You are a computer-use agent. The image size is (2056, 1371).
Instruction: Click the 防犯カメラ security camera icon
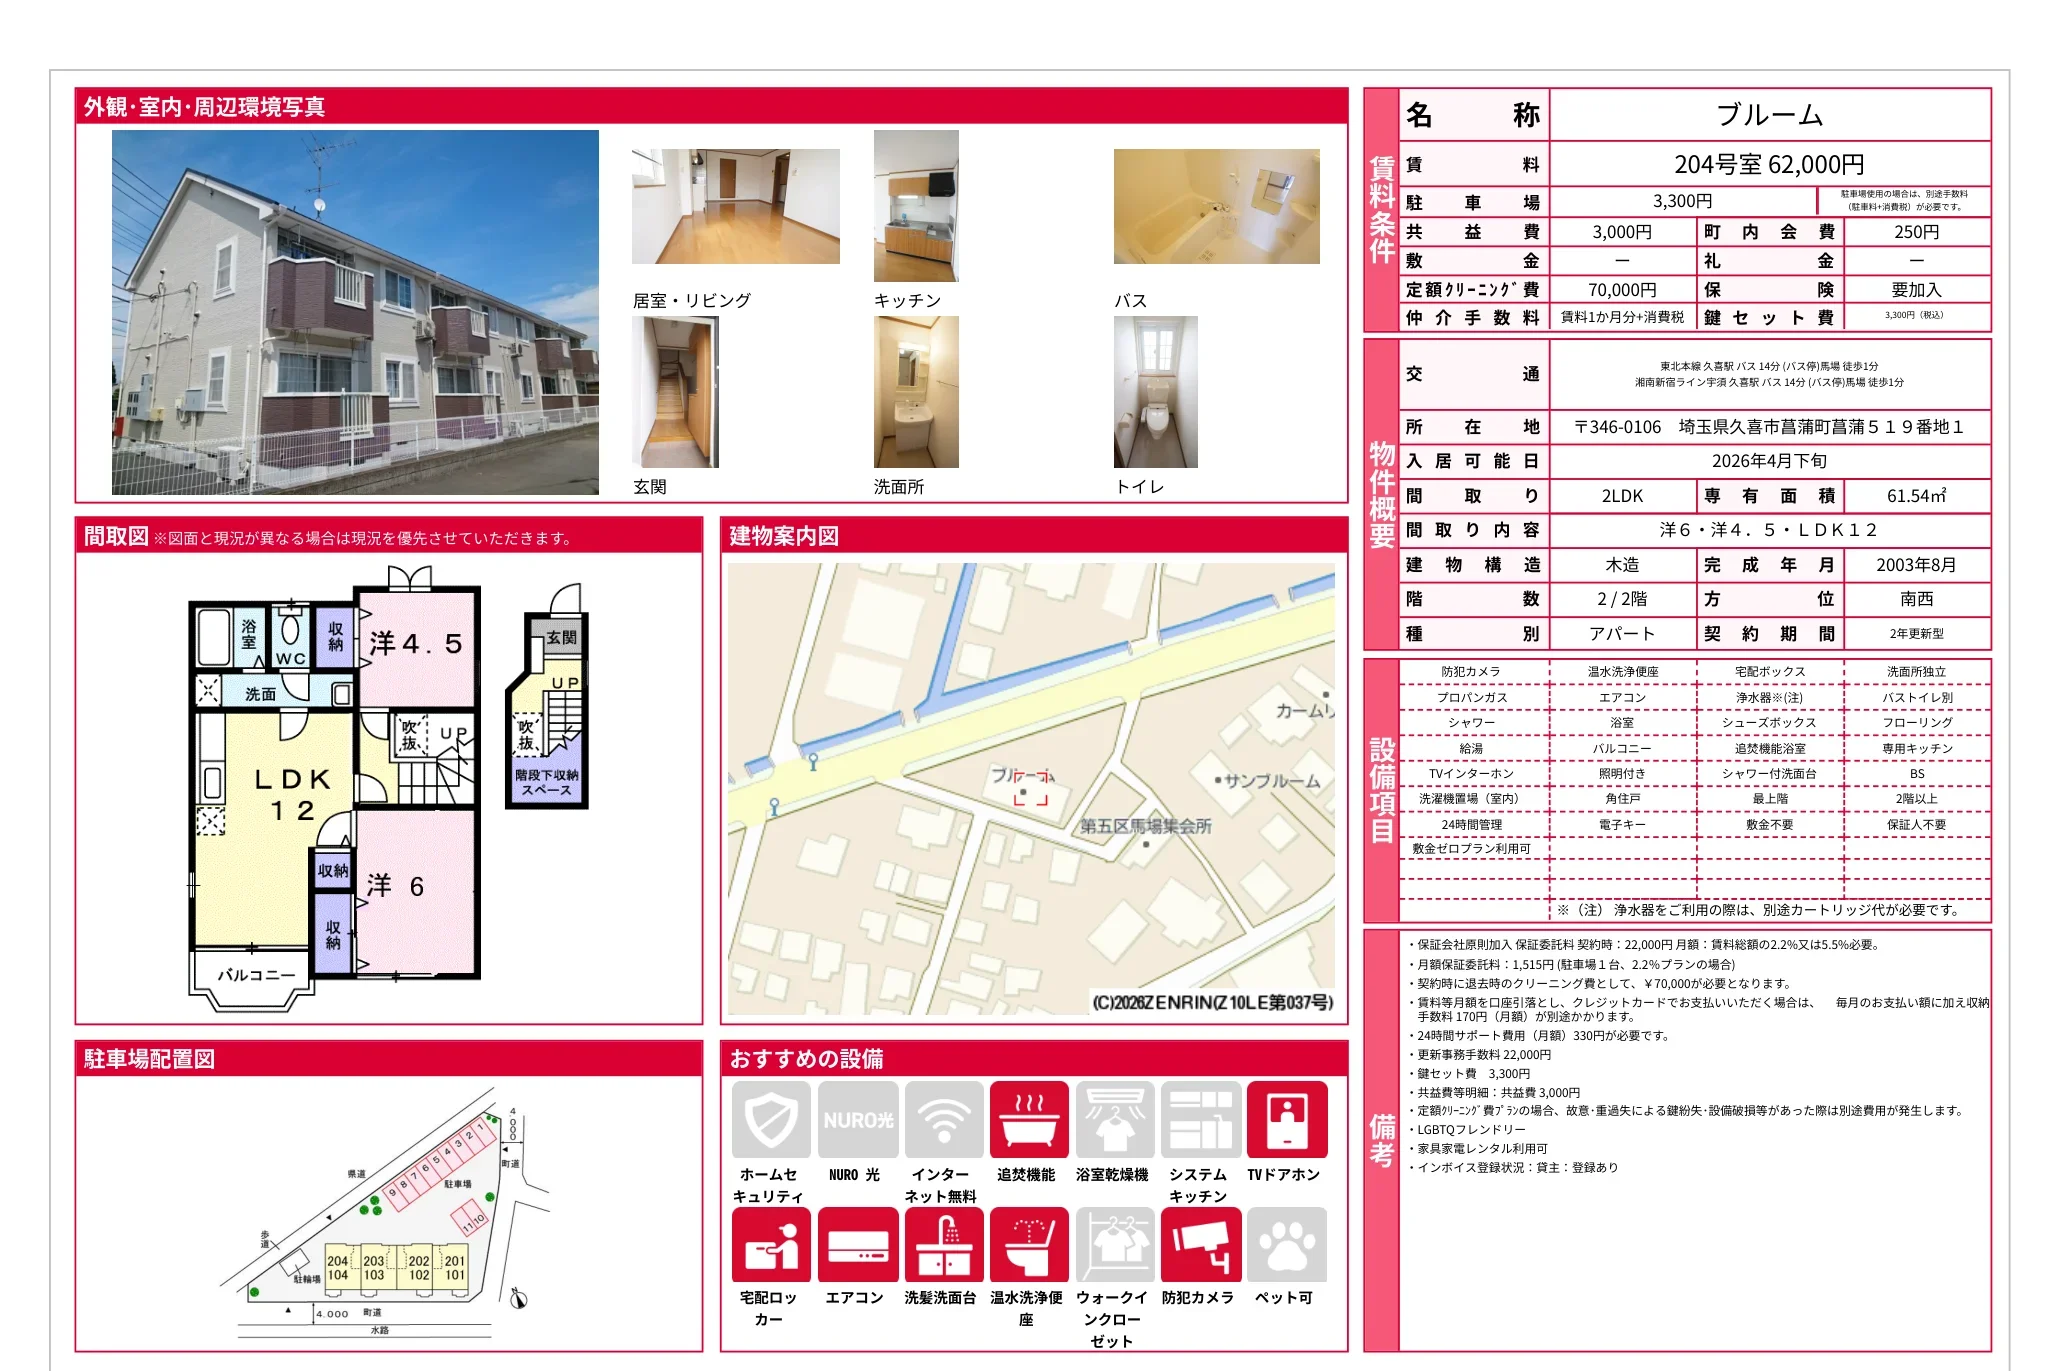[1200, 1245]
